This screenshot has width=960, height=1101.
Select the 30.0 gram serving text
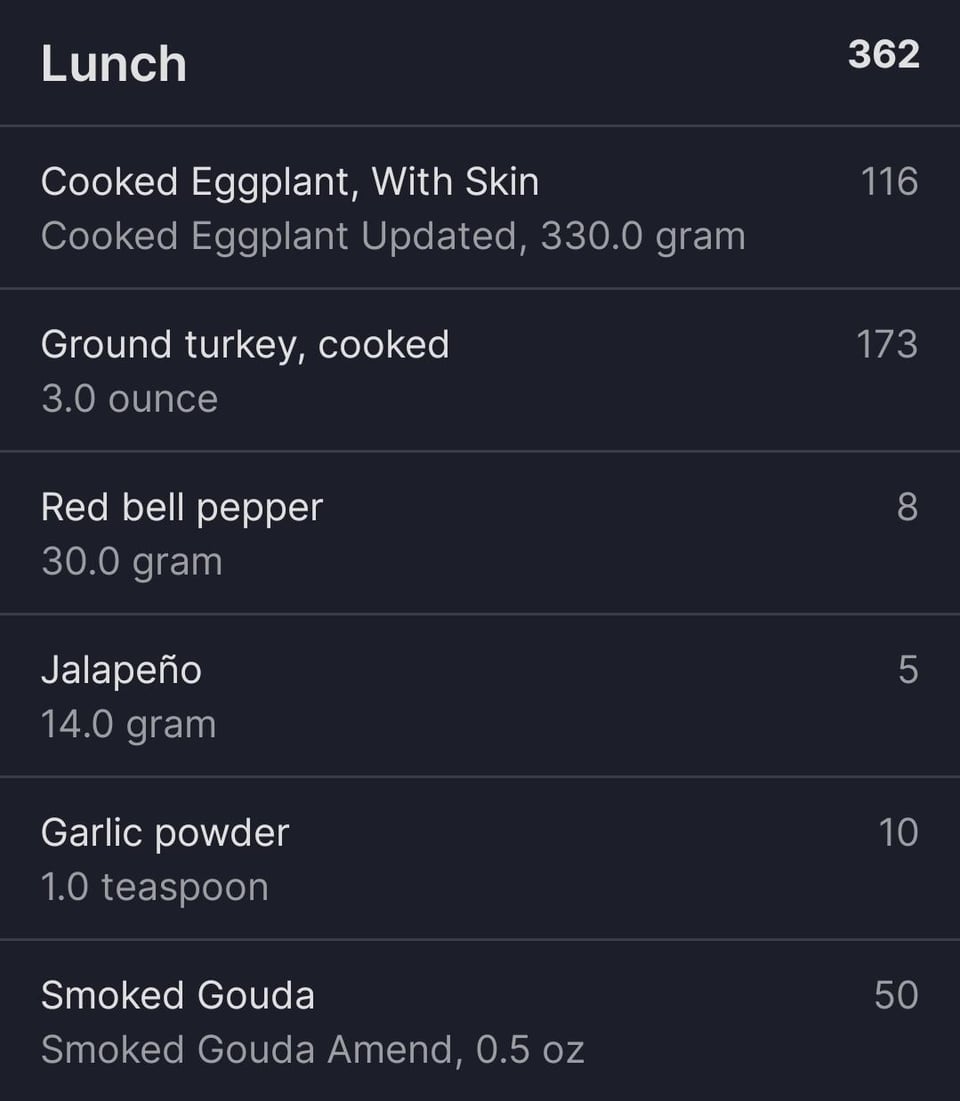[x=131, y=562]
